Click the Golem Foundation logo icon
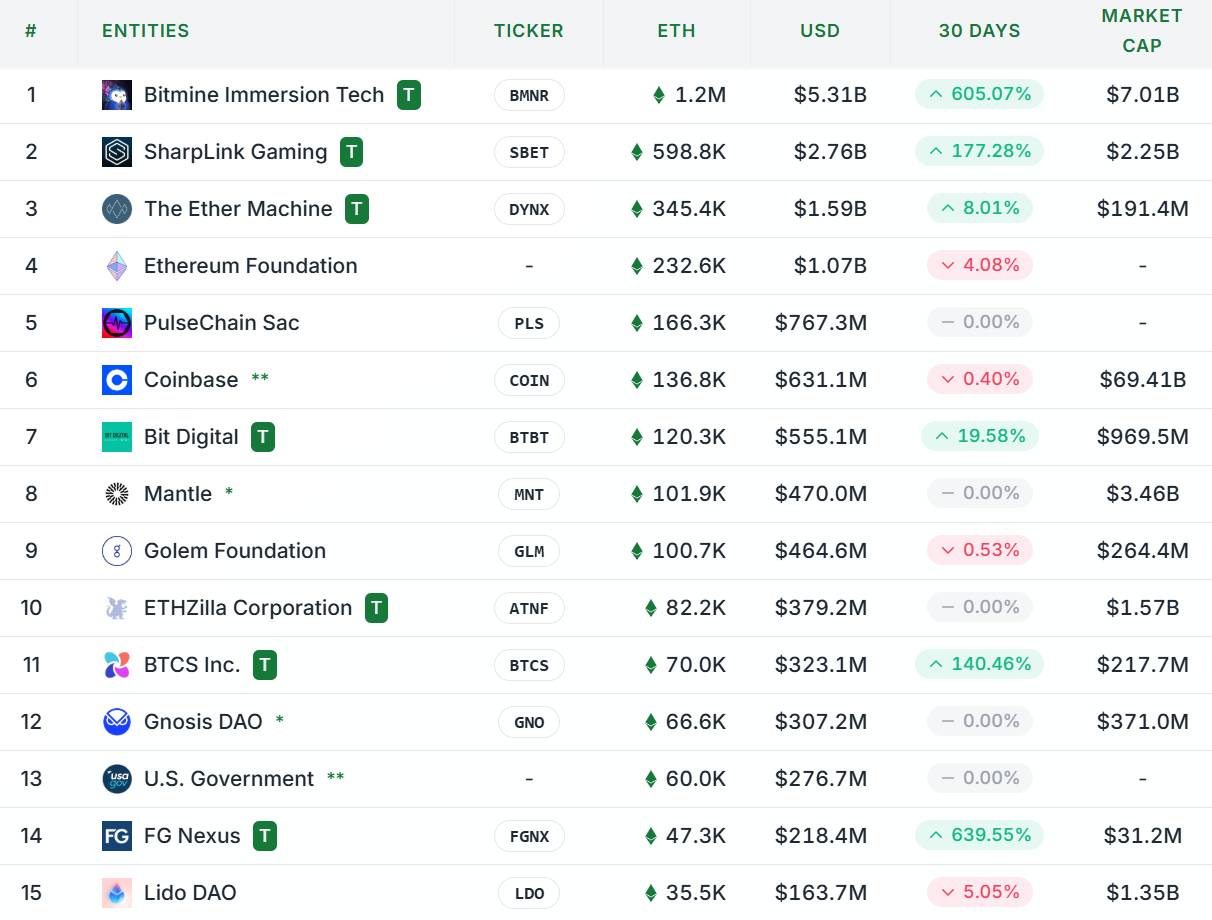 (x=117, y=551)
